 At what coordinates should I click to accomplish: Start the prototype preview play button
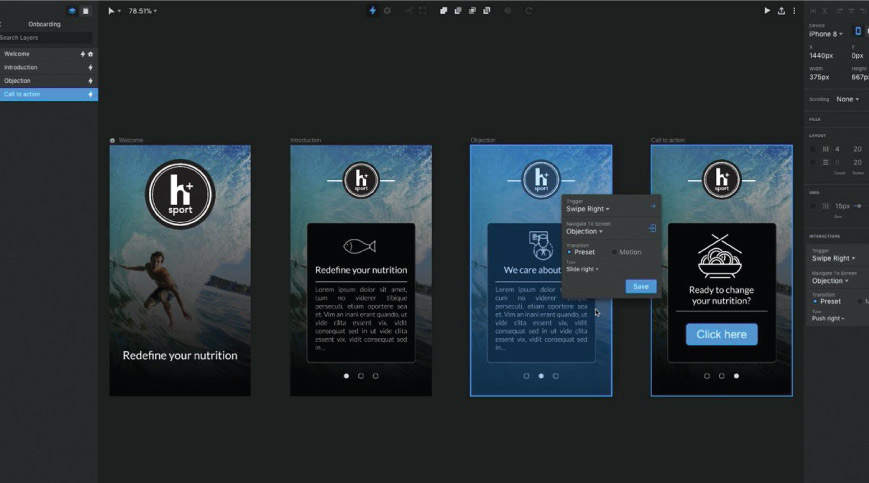[767, 11]
